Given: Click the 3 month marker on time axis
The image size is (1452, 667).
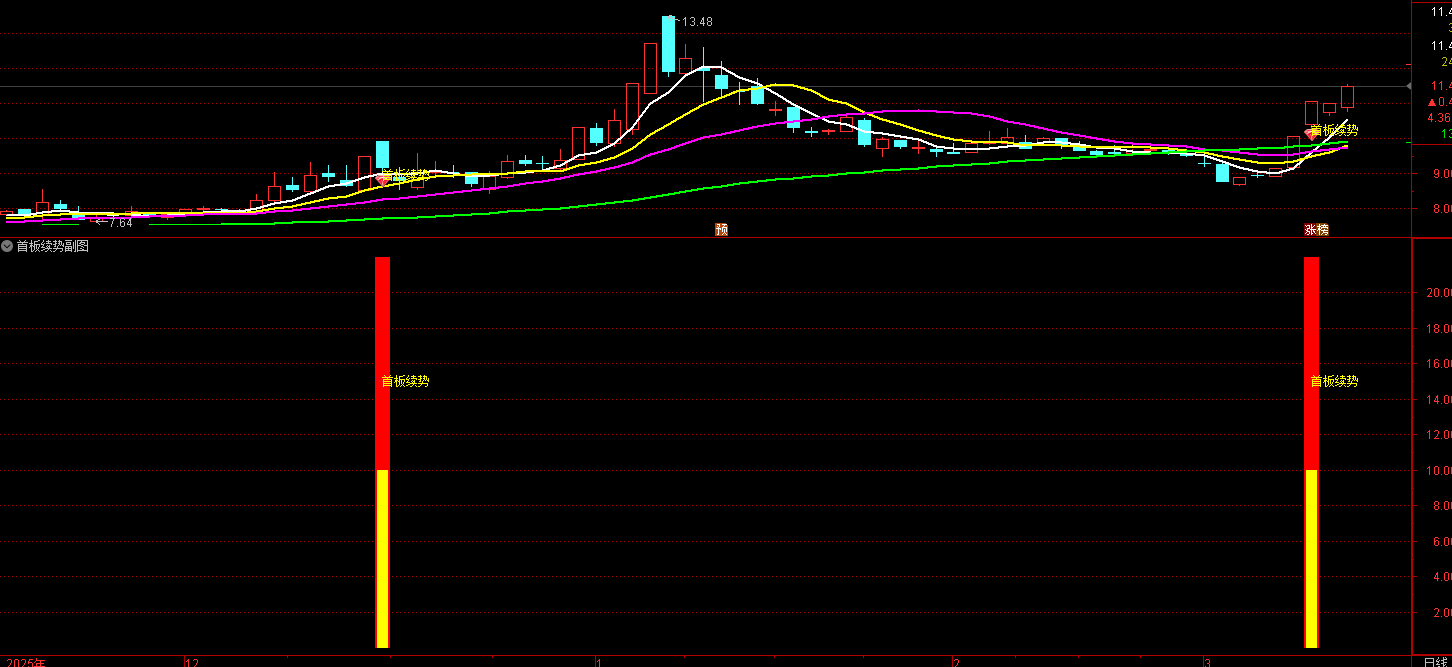Looking at the screenshot, I should pyautogui.click(x=1207, y=662).
